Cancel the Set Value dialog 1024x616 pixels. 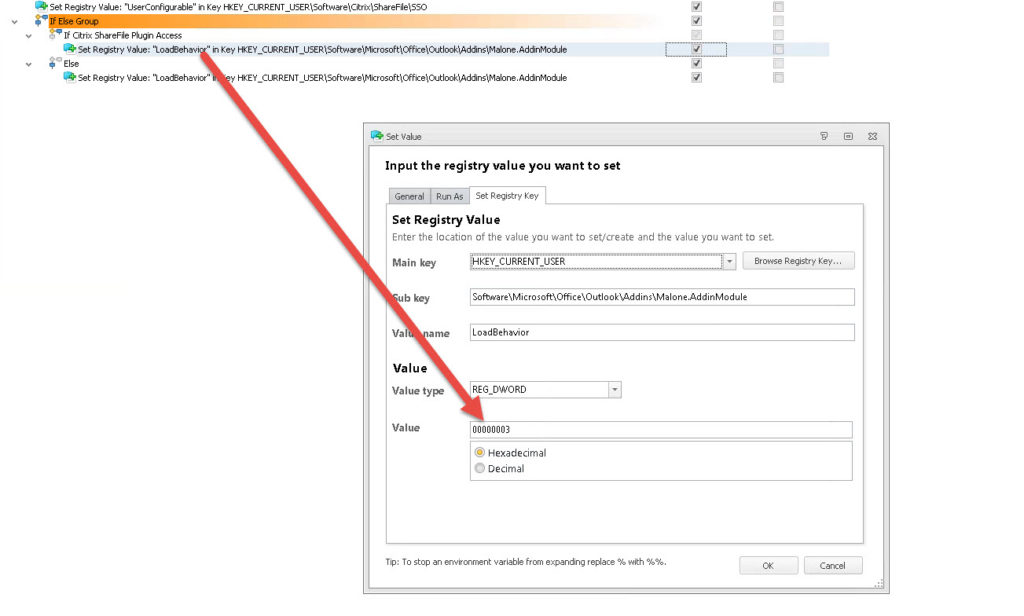(x=833, y=565)
